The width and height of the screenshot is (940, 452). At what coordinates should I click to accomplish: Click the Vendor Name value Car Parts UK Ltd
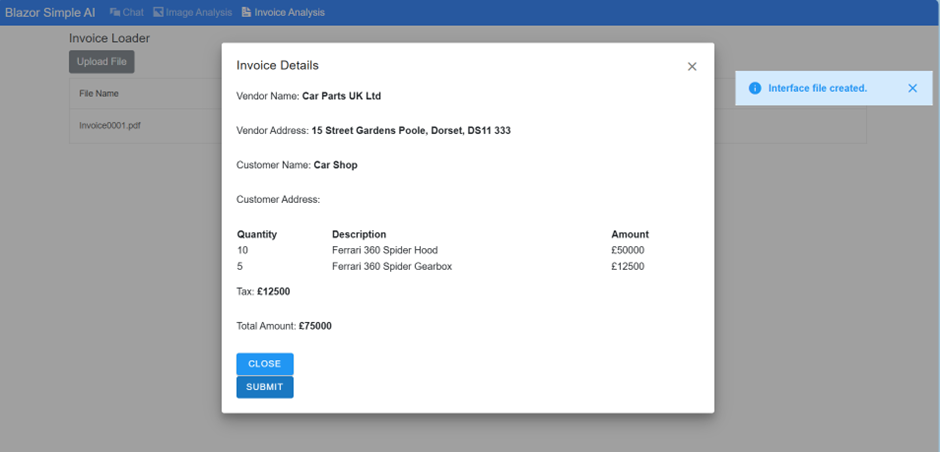click(341, 96)
